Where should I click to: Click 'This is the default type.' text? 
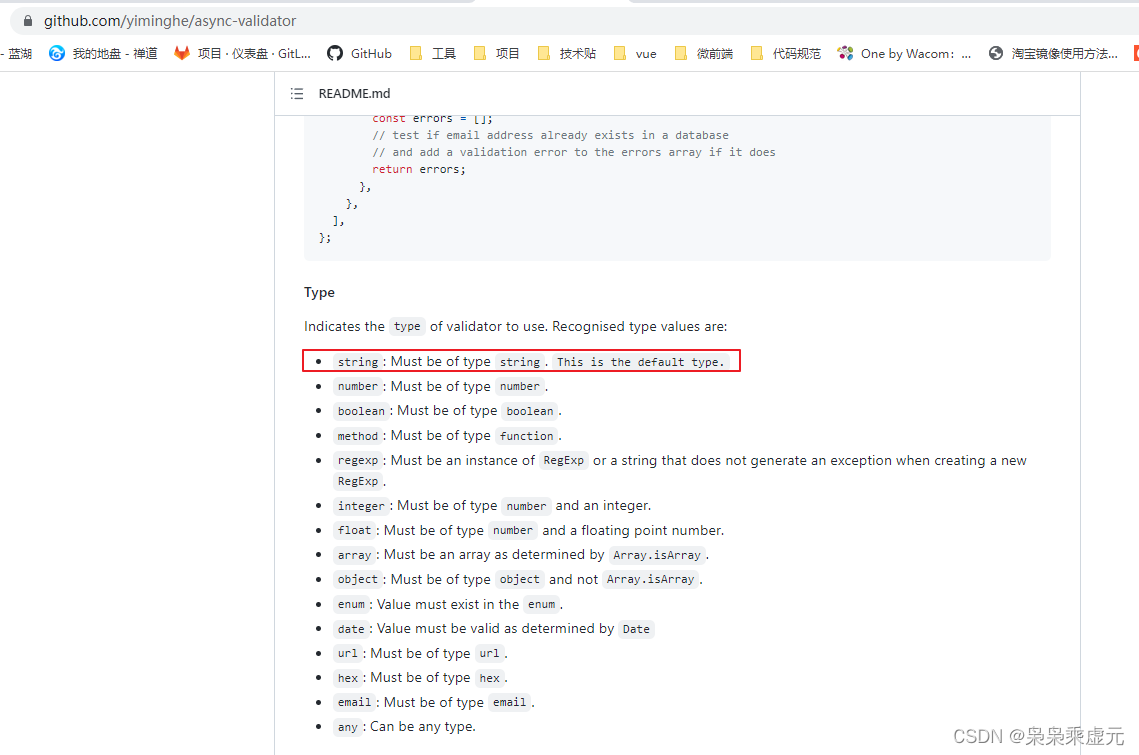click(641, 362)
